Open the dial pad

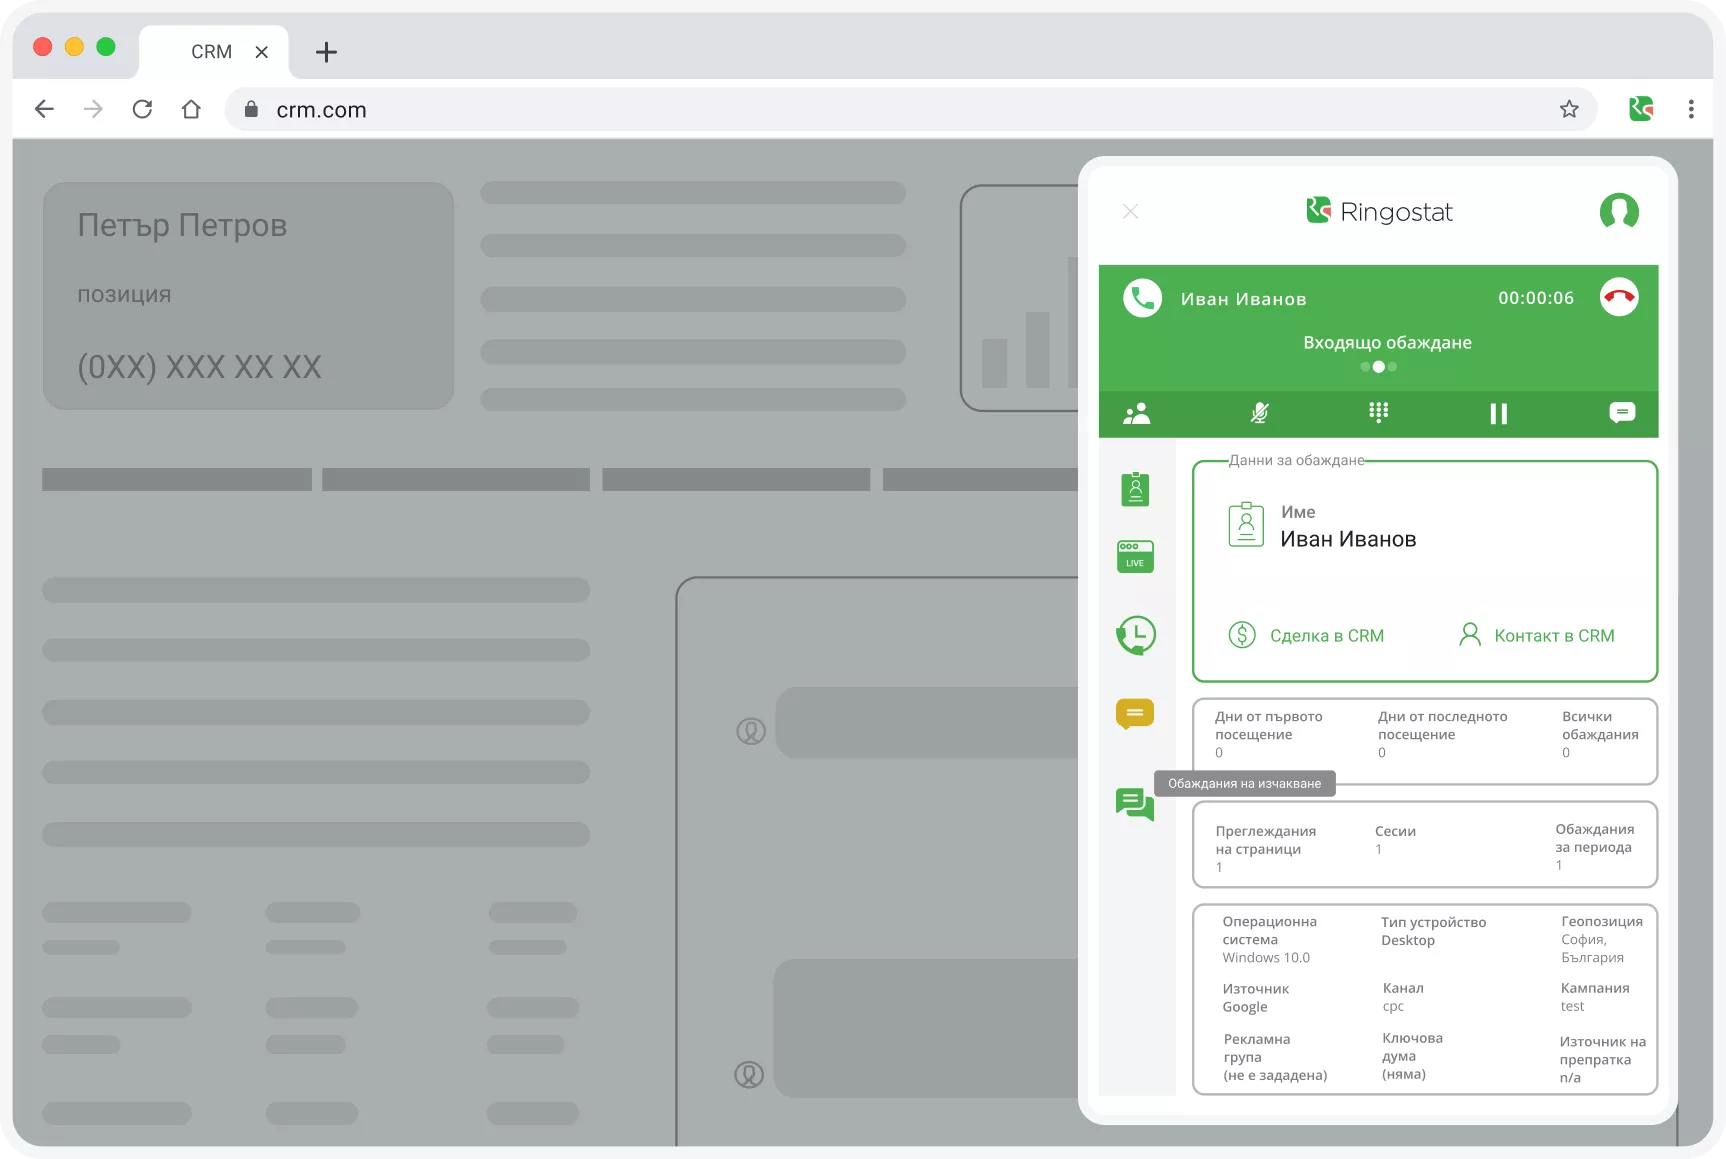[1378, 413]
